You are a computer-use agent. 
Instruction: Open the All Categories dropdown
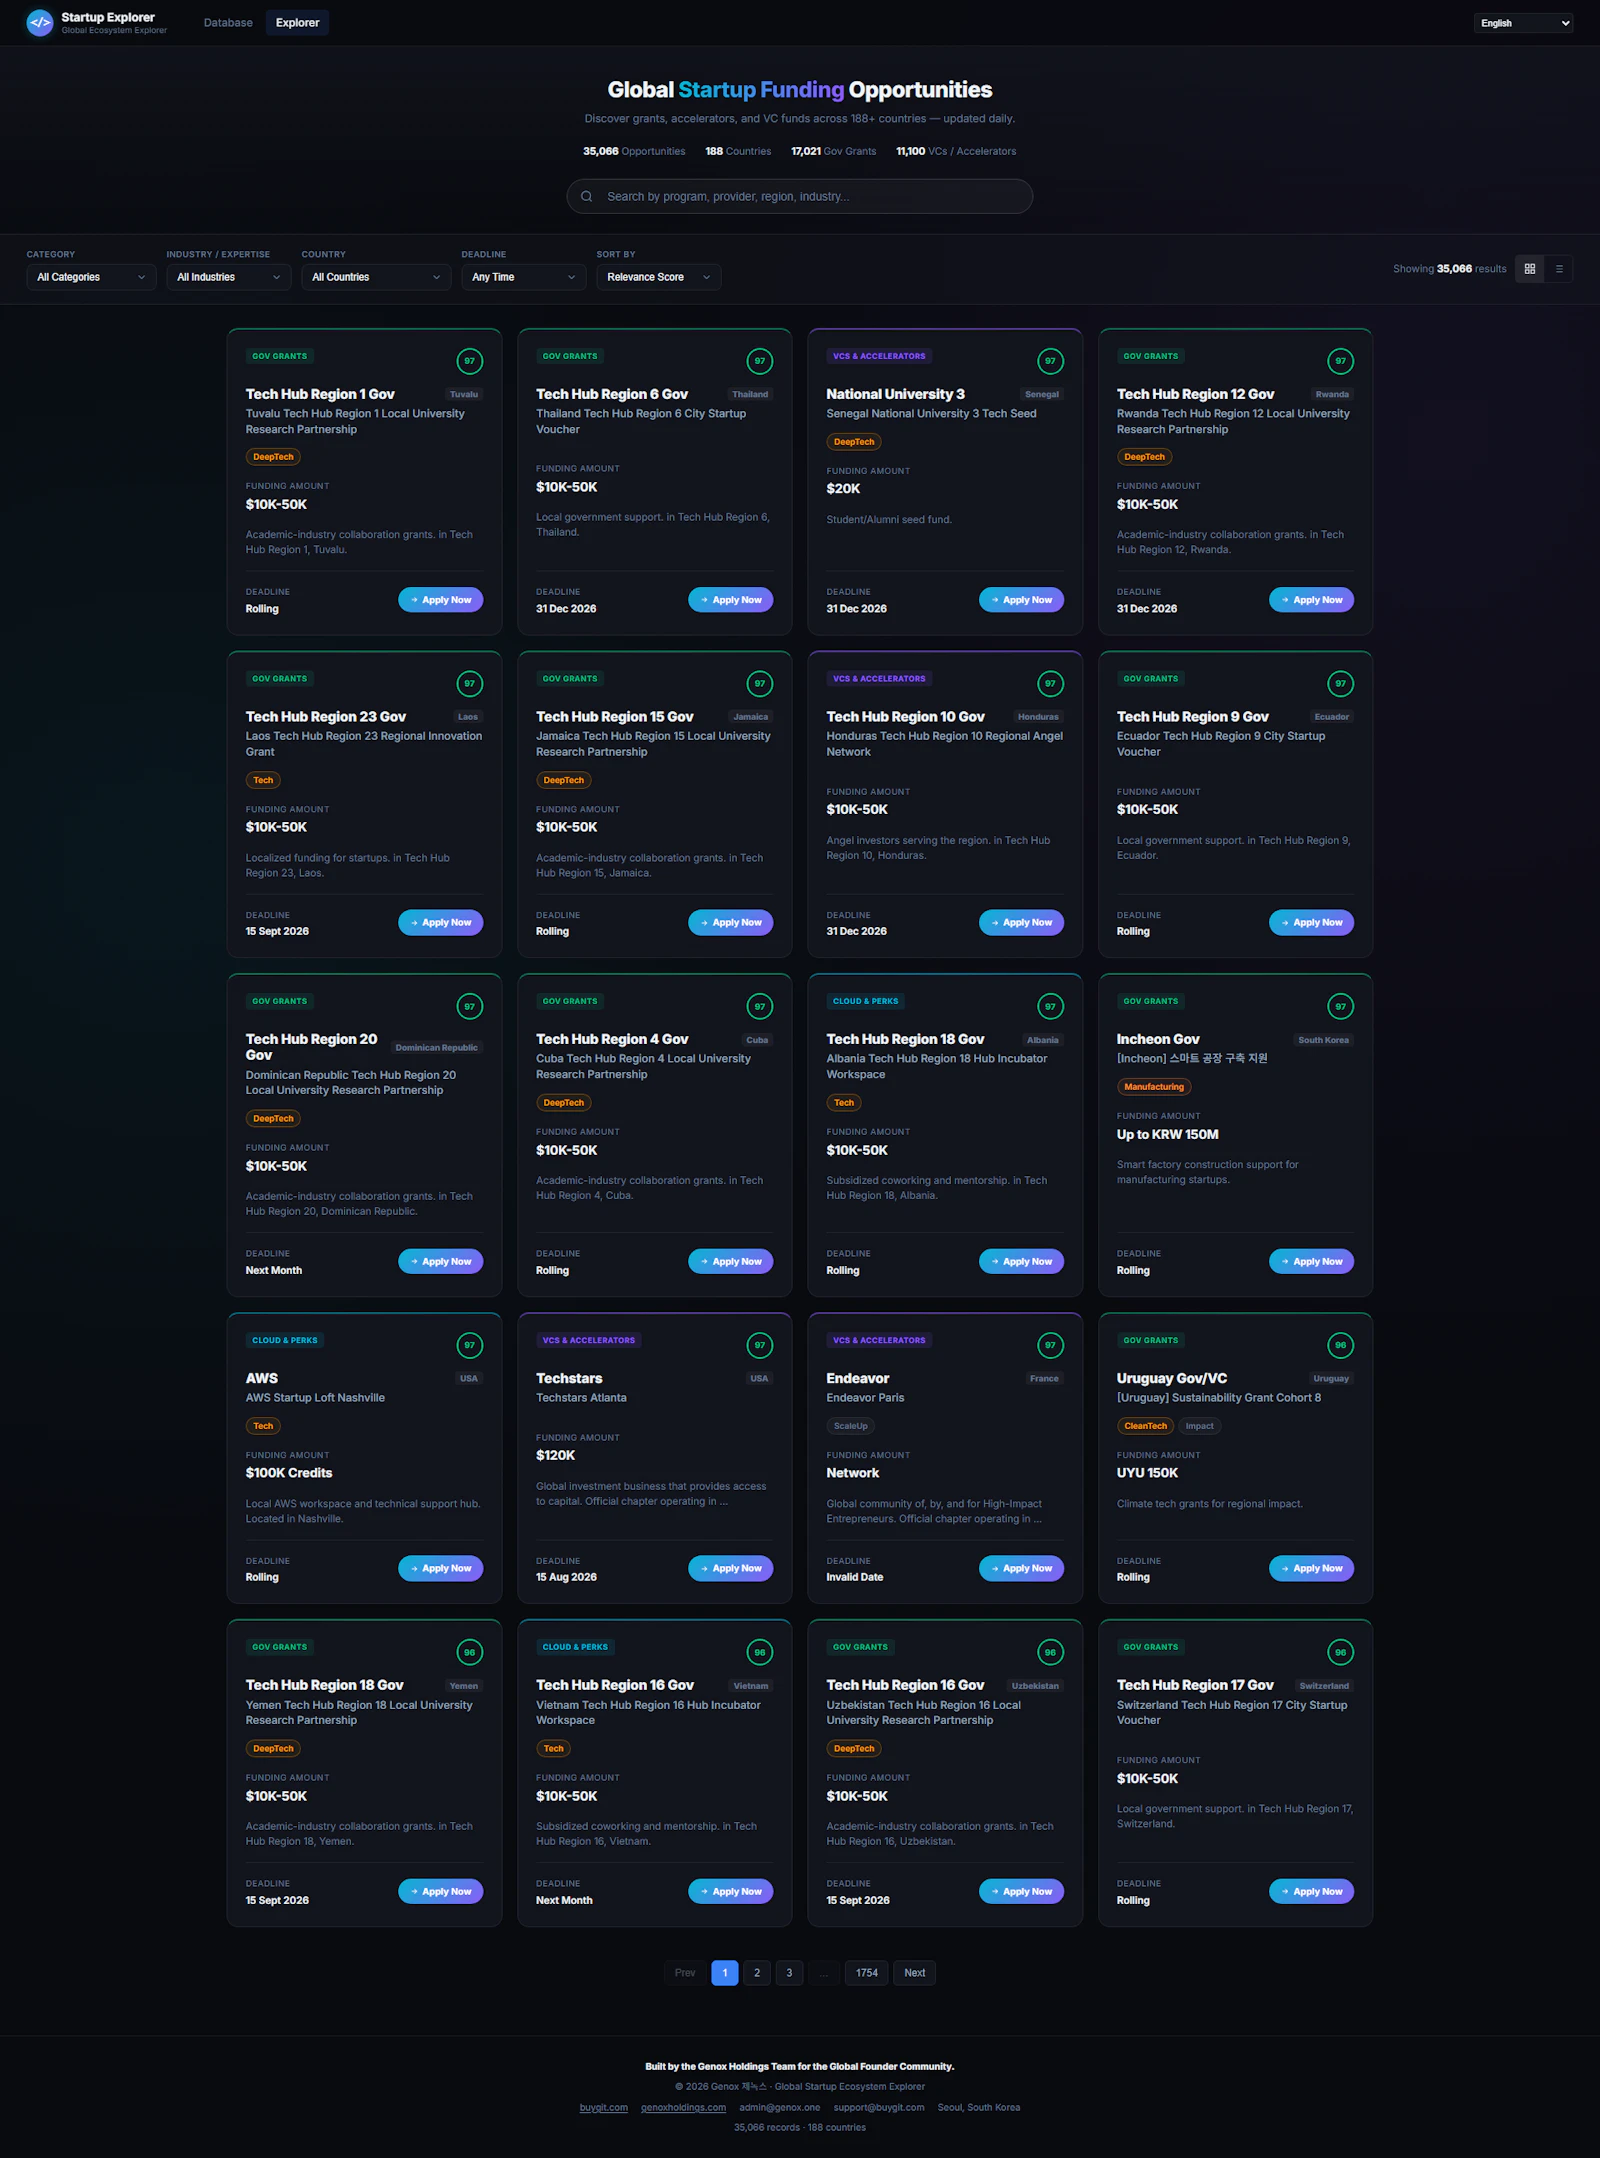point(91,277)
